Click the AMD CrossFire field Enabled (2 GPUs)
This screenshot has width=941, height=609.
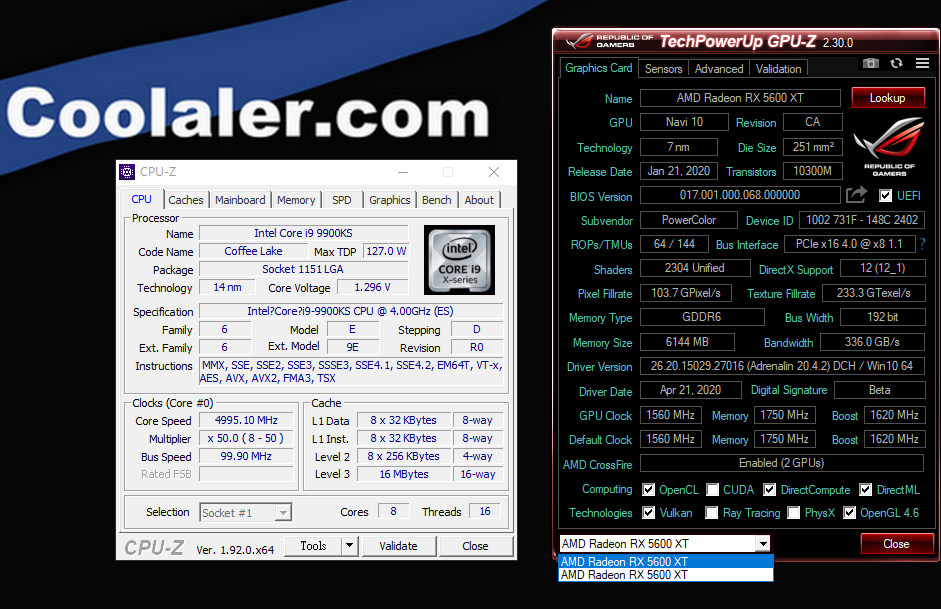[x=781, y=463]
